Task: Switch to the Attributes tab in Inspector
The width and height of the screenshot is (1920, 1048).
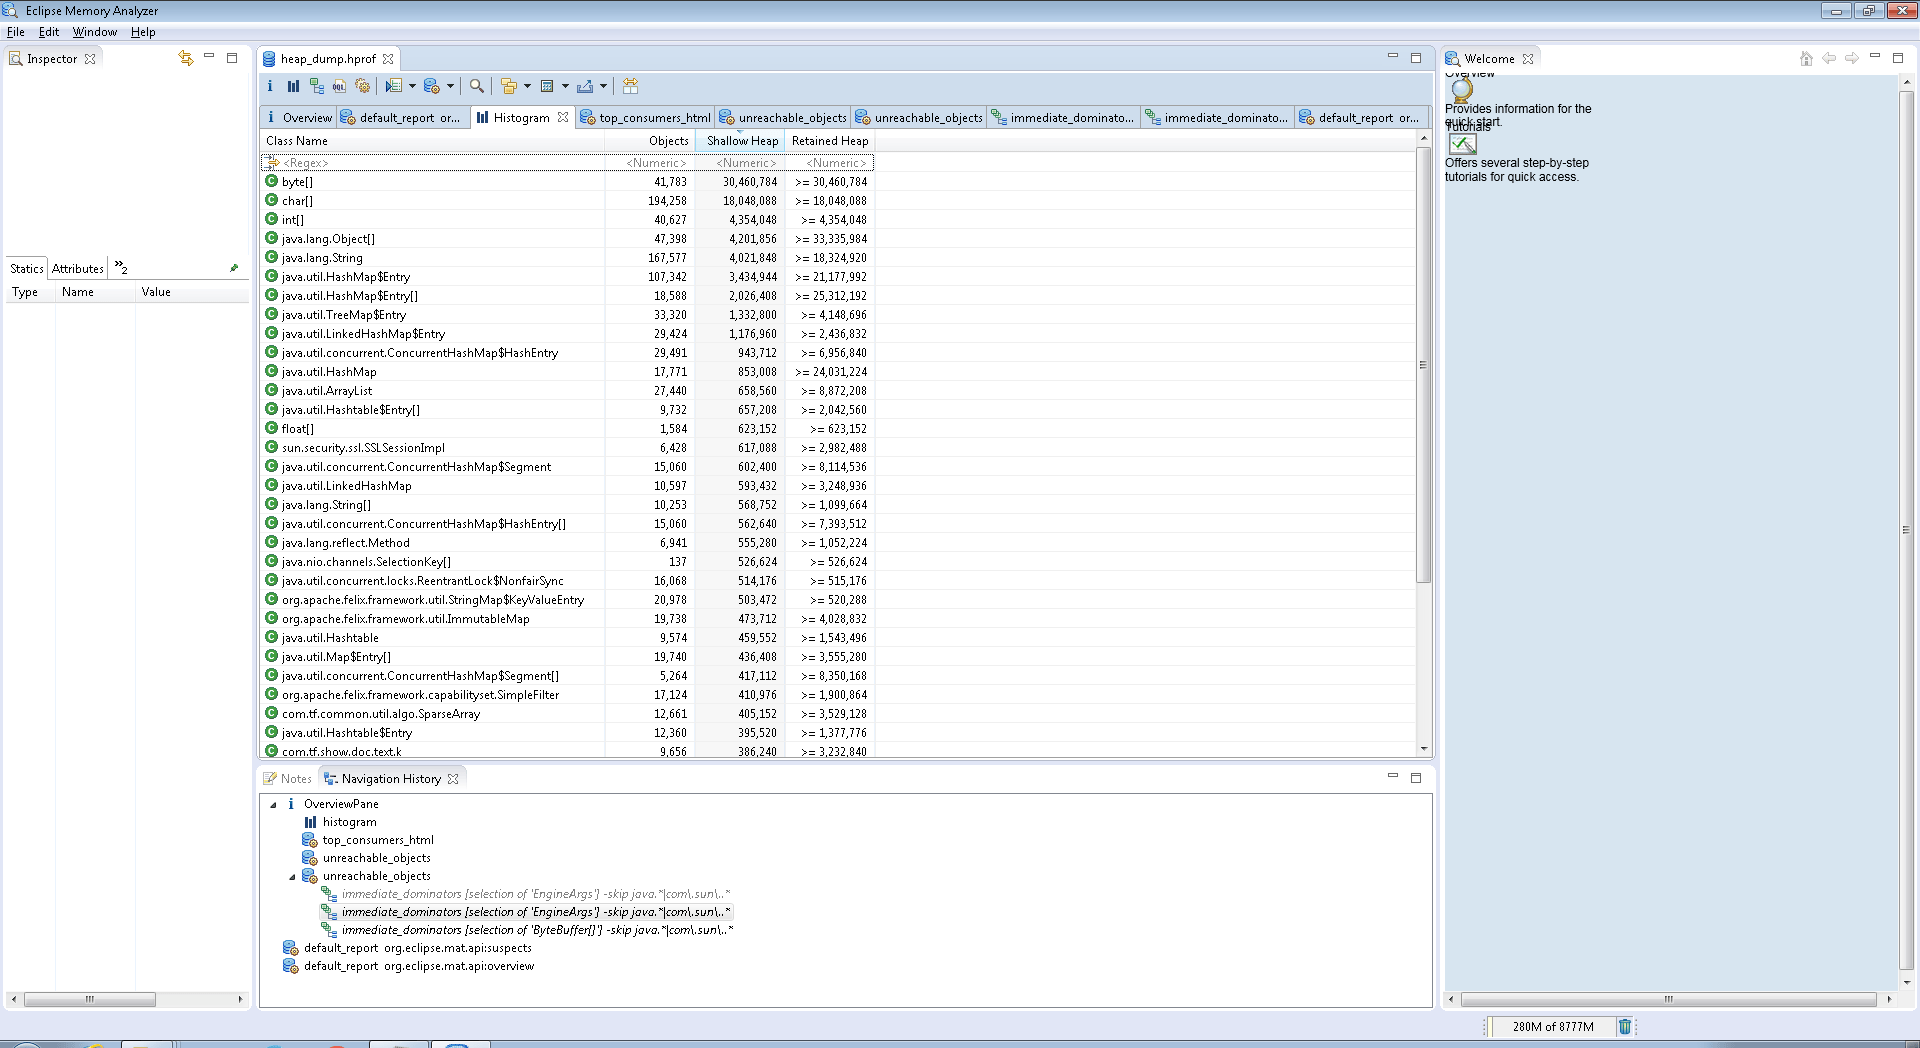Action: pos(78,268)
